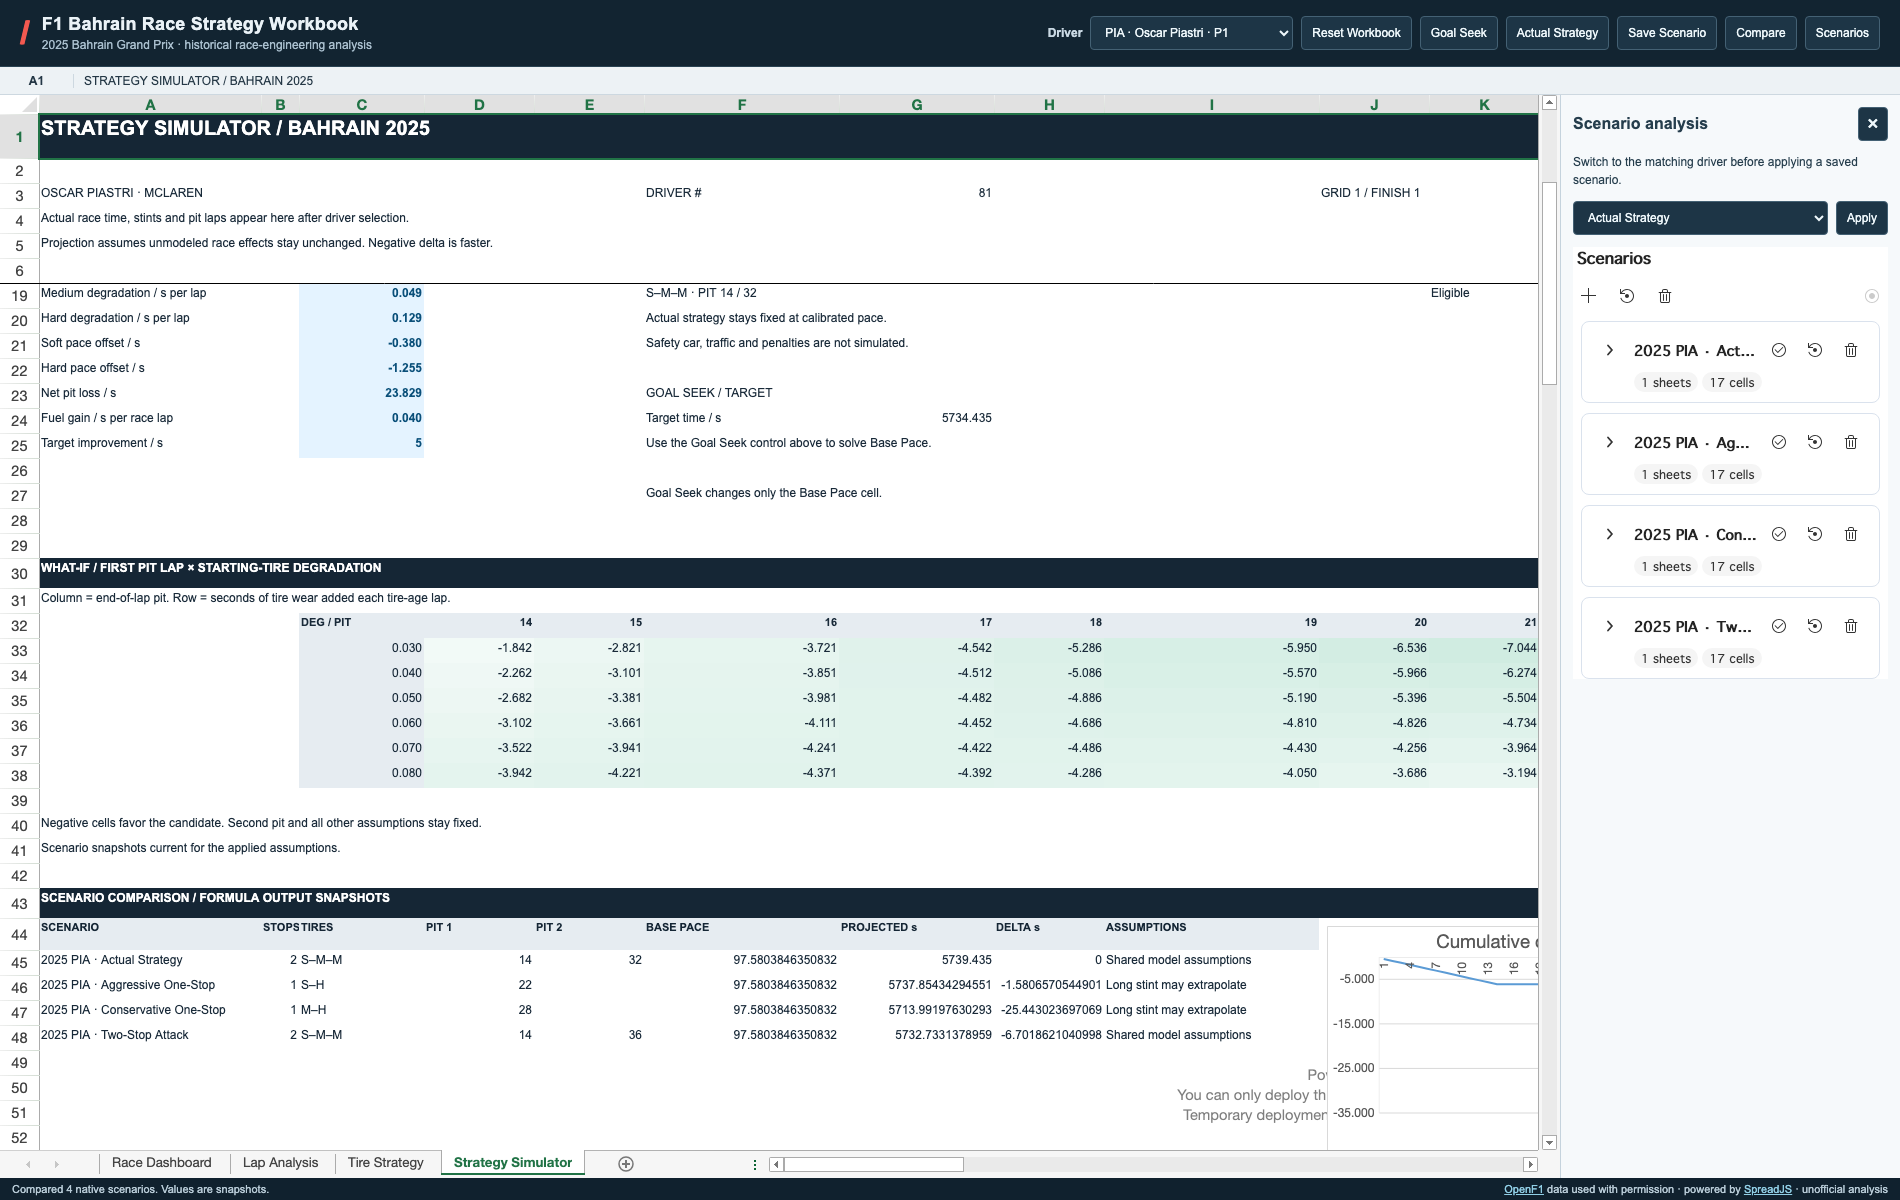
Task: Add a new scenario with plus icon
Action: coord(1588,296)
